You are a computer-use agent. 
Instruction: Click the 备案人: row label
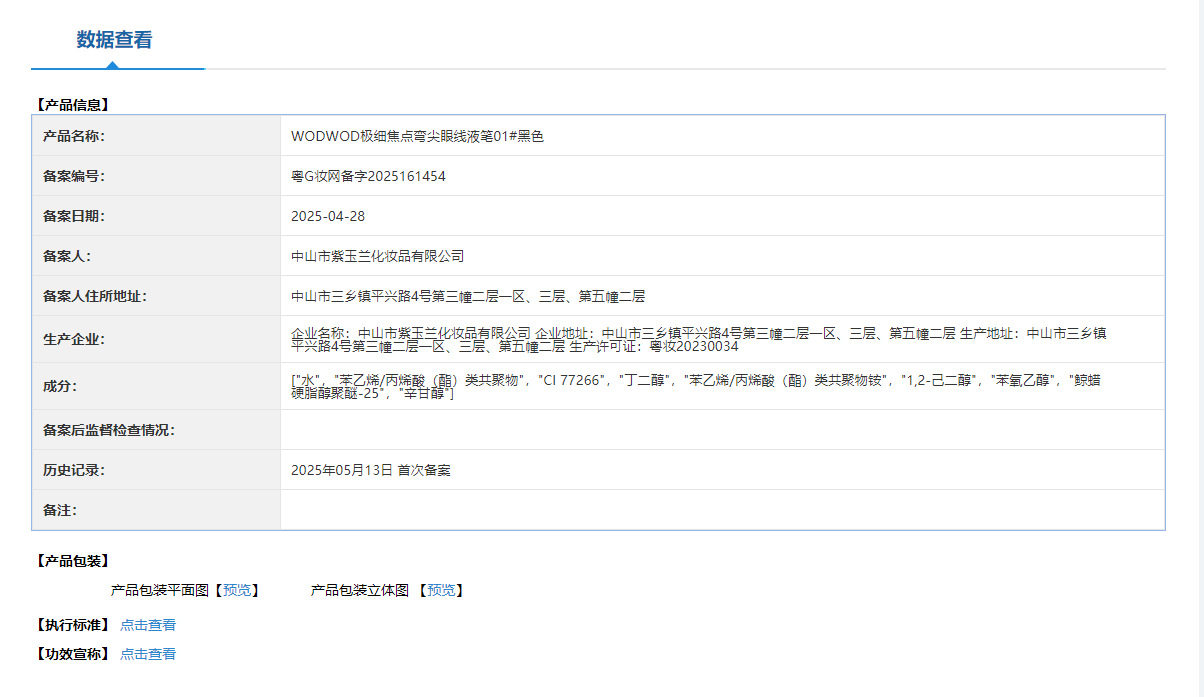(x=67, y=256)
